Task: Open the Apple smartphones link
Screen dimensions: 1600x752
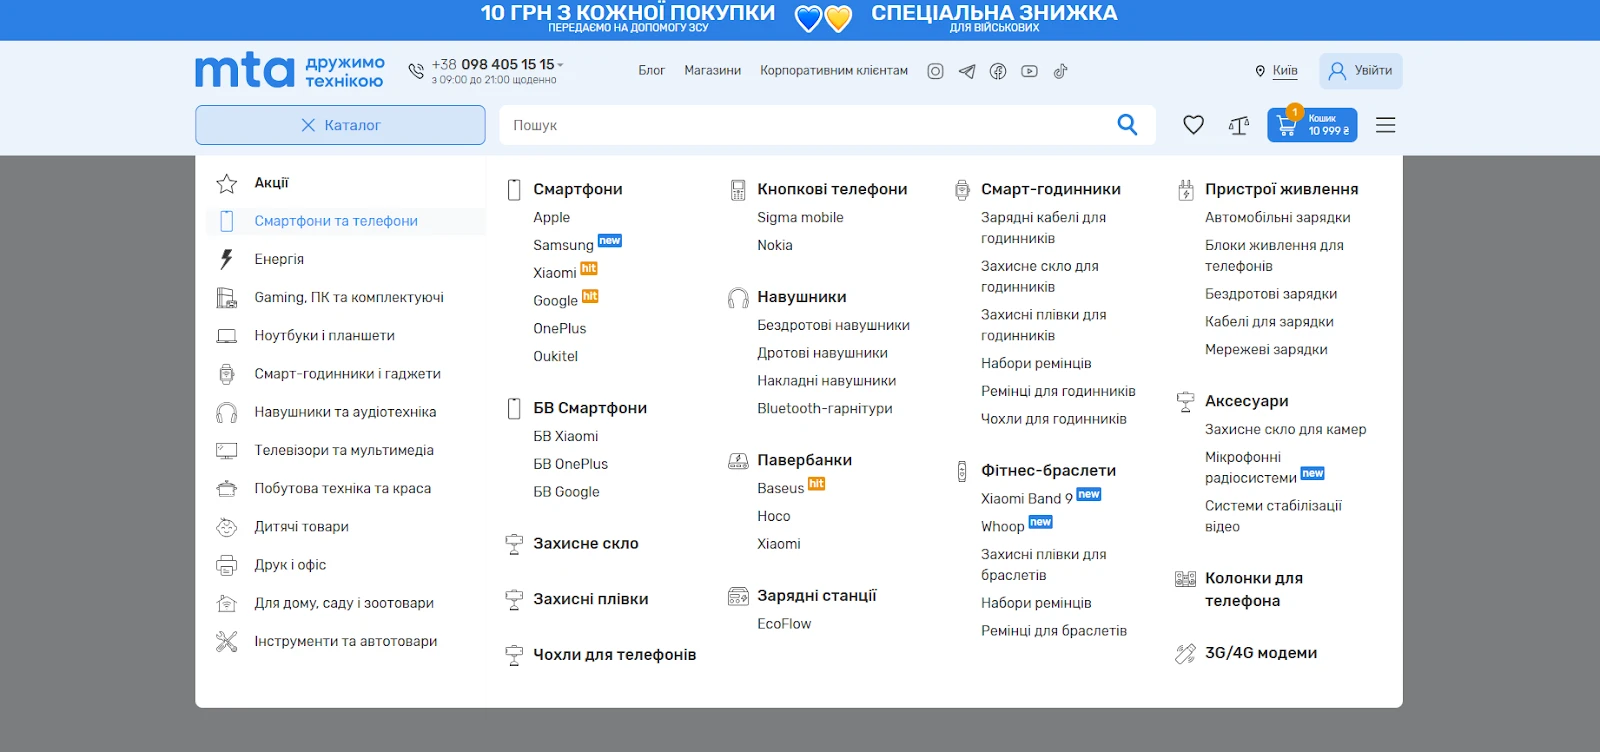Action: (x=551, y=217)
